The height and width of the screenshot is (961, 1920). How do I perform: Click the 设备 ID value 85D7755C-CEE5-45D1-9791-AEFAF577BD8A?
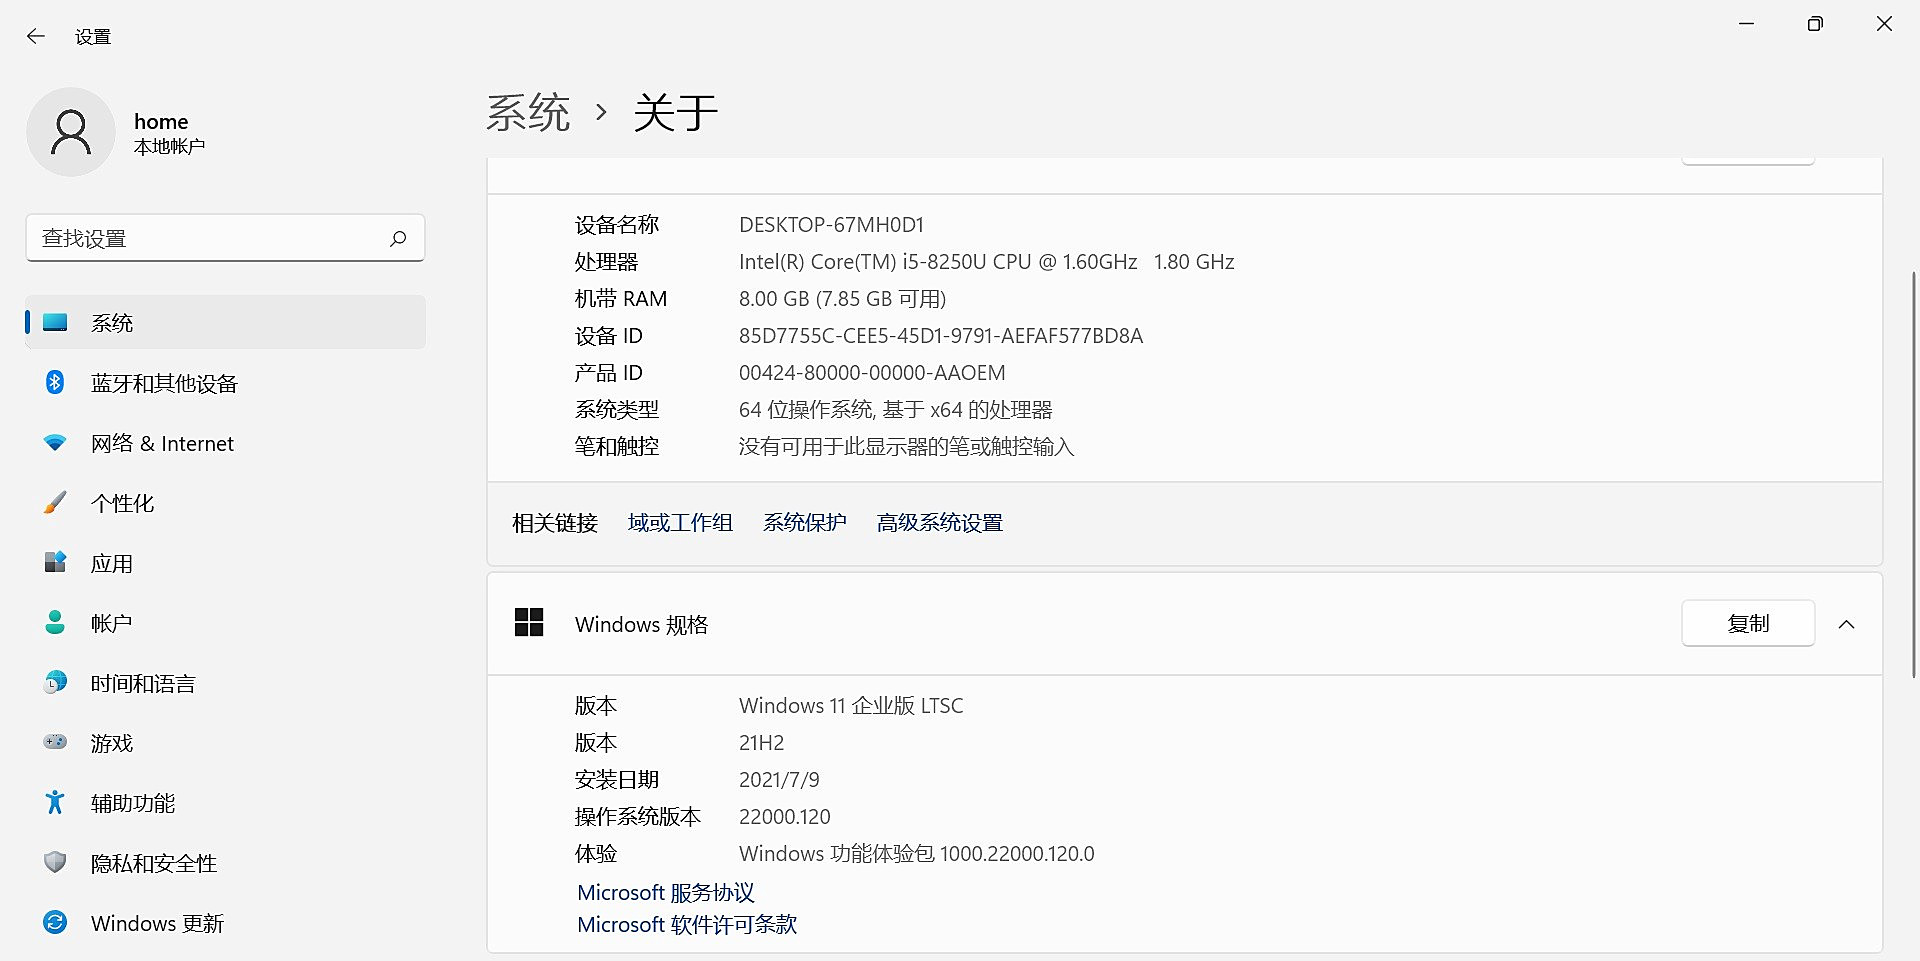point(941,336)
